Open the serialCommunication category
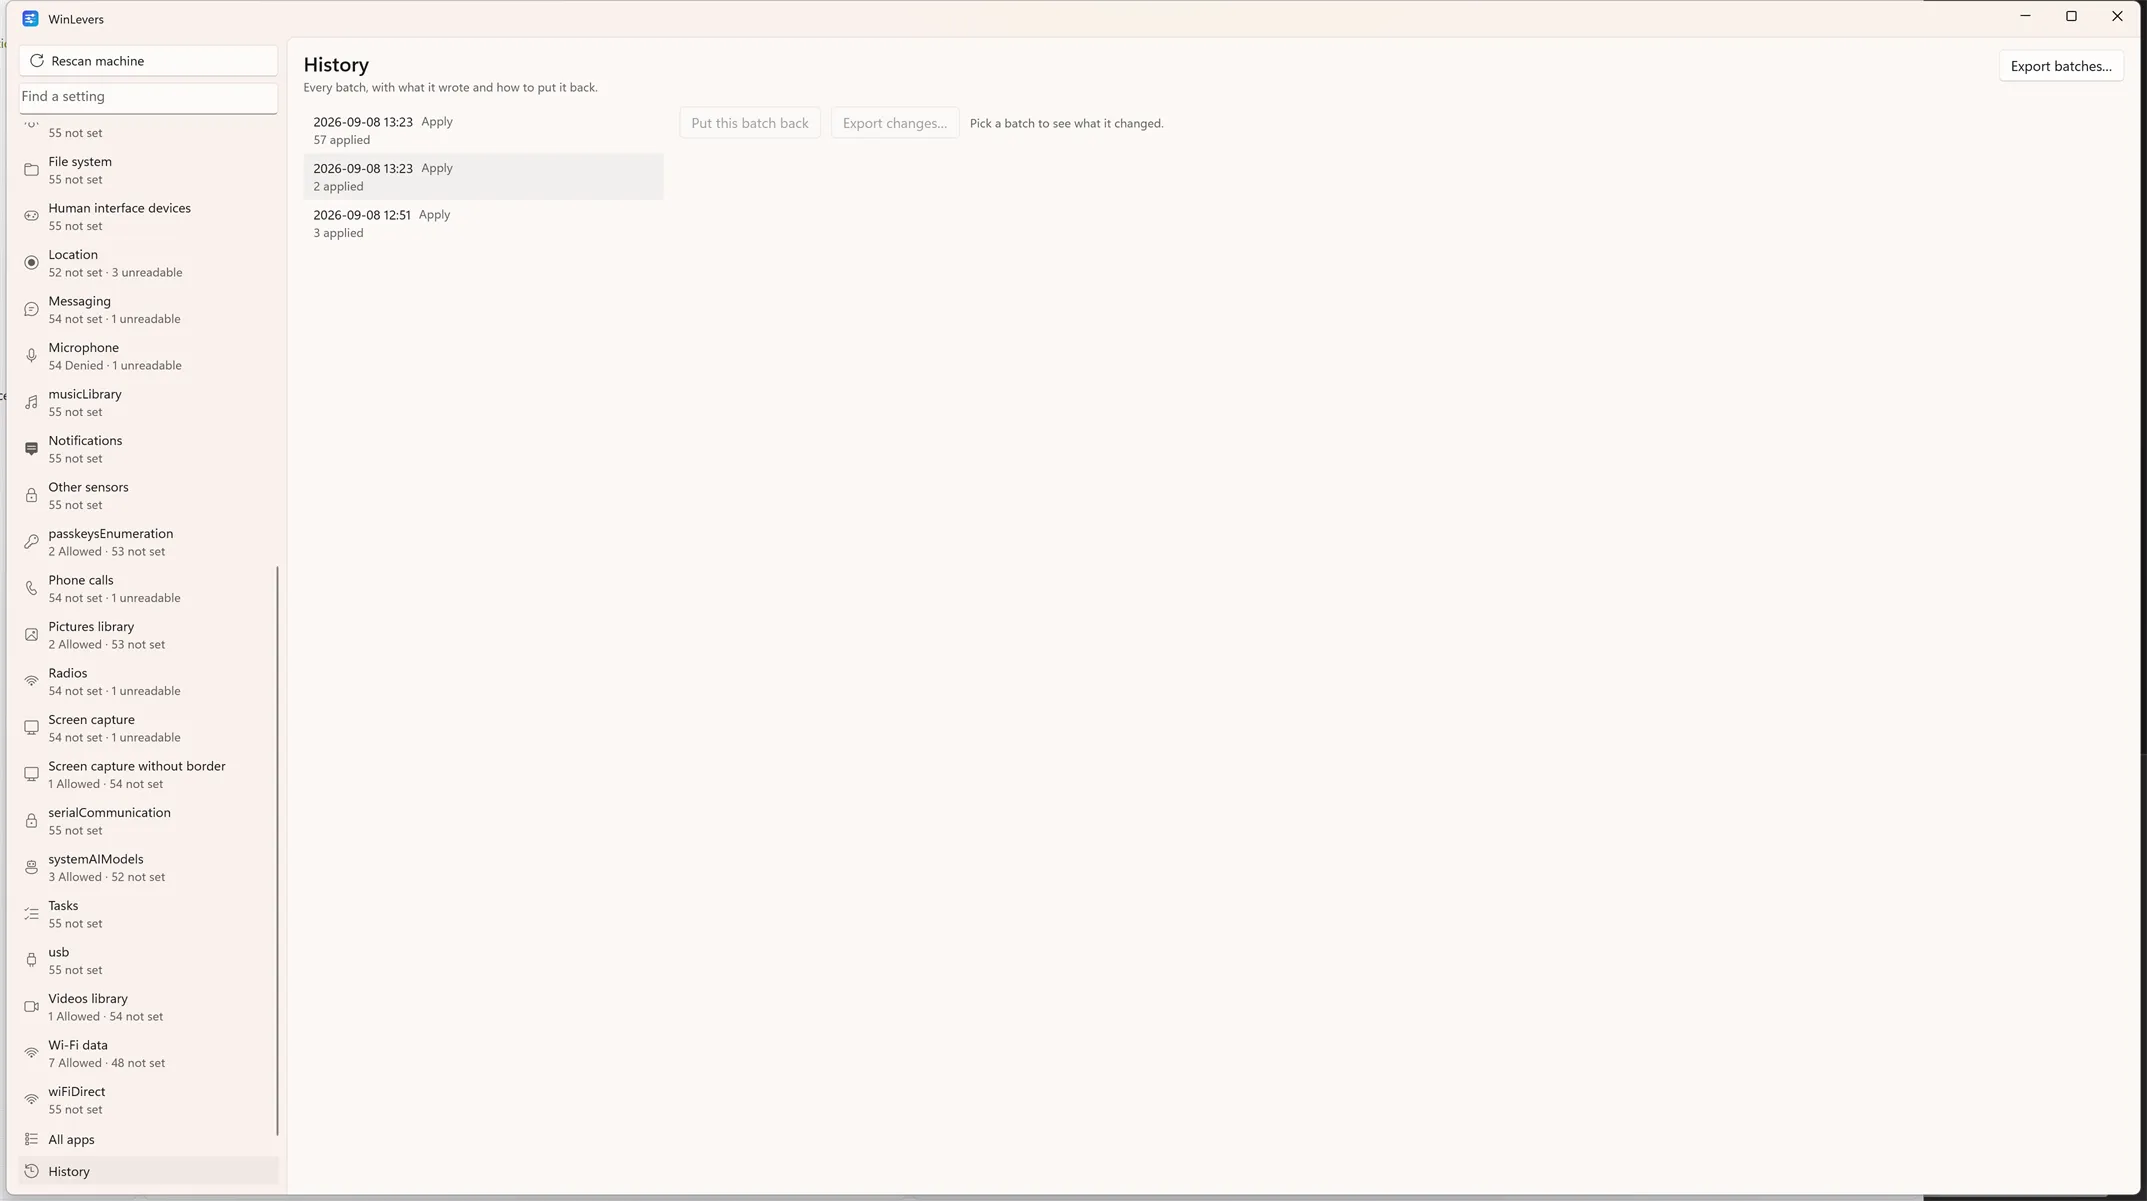Viewport: 2147px width, 1201px height. [x=146, y=821]
